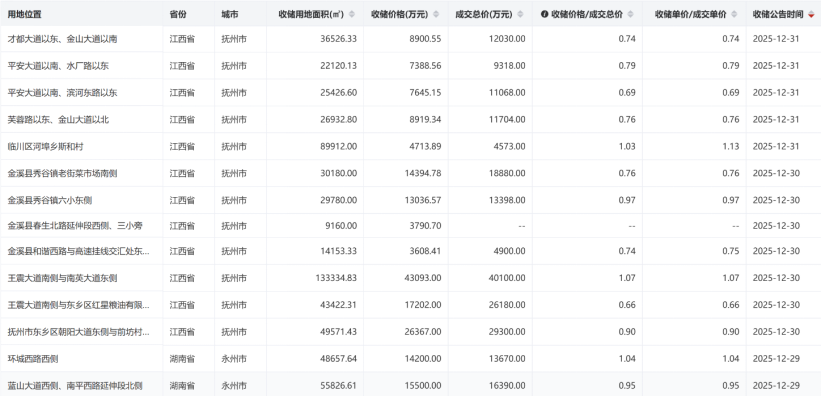Click unit price ratio 1.13
The image size is (824, 401).
731,146
